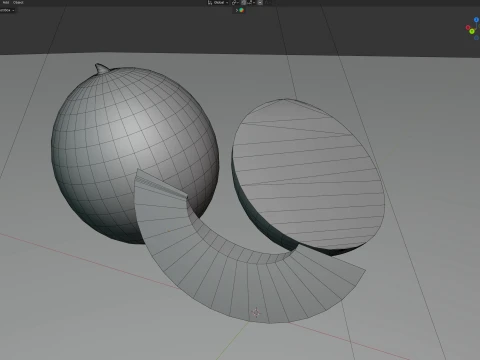Select the half-cut sphere object

tap(308, 177)
